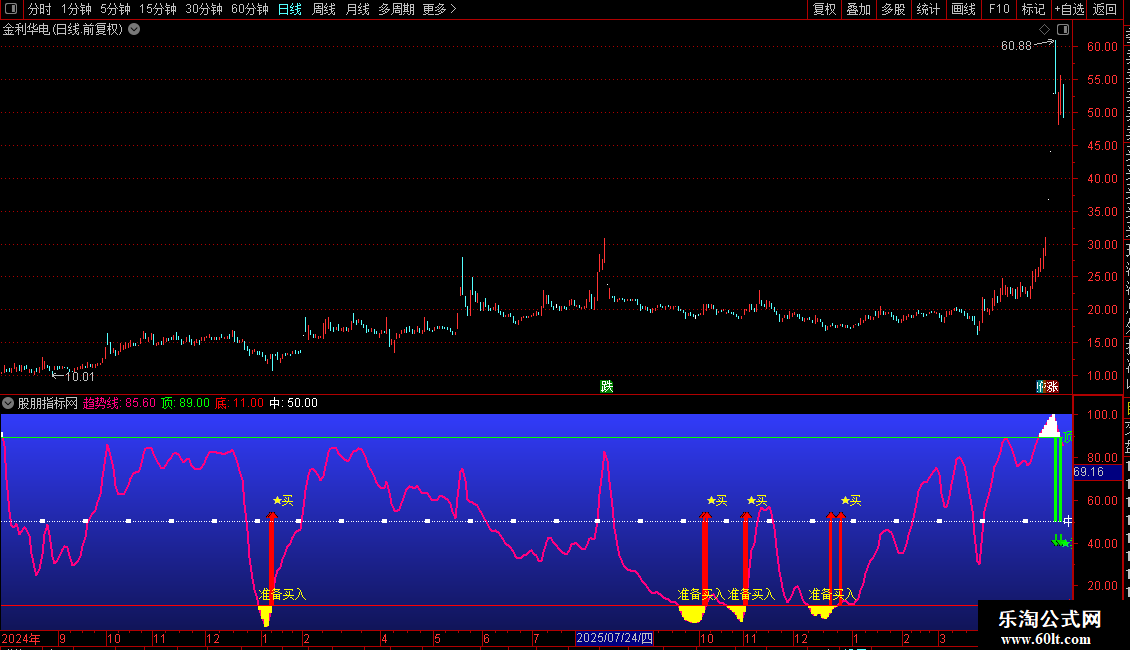Click the 60.88 high price label

1016,46
